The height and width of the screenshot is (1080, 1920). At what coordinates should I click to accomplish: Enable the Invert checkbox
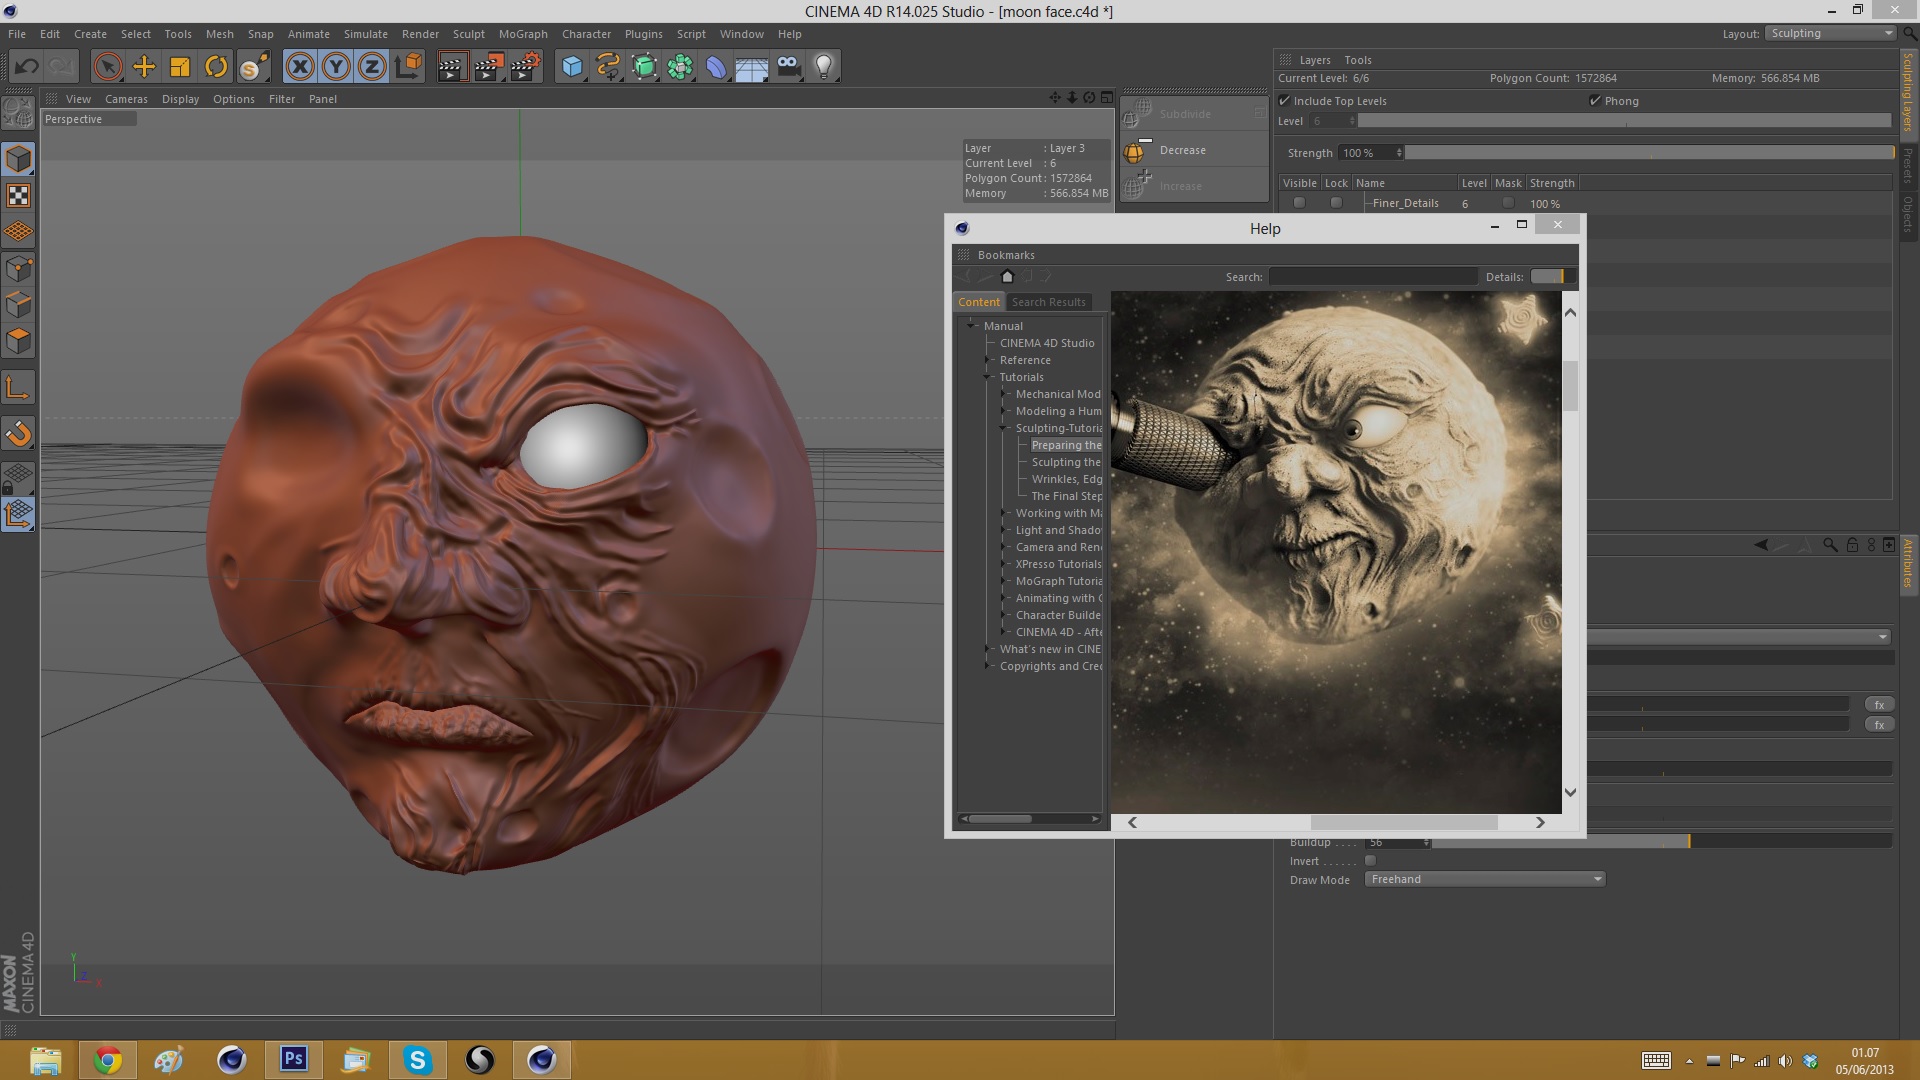coord(1371,861)
